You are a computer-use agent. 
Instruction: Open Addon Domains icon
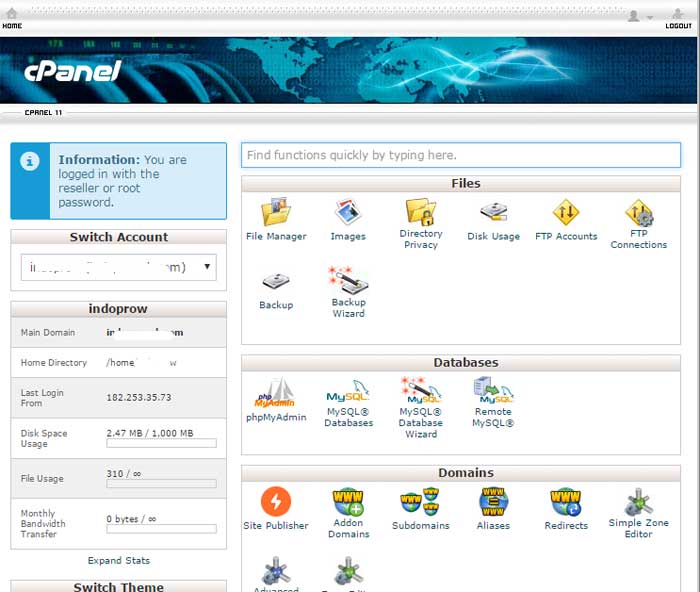(x=348, y=501)
